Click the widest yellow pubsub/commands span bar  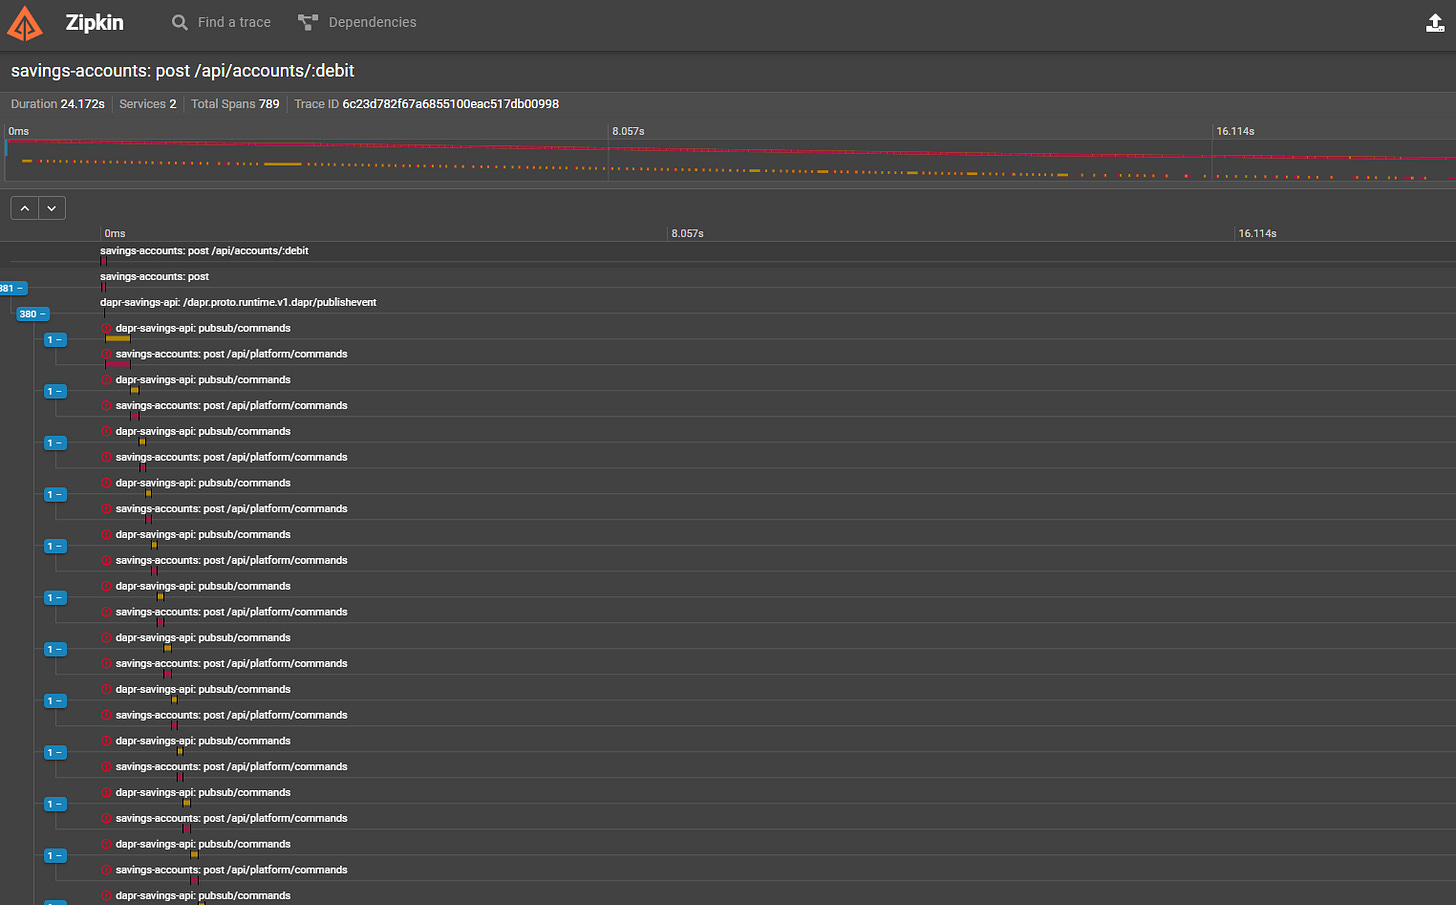click(x=118, y=339)
